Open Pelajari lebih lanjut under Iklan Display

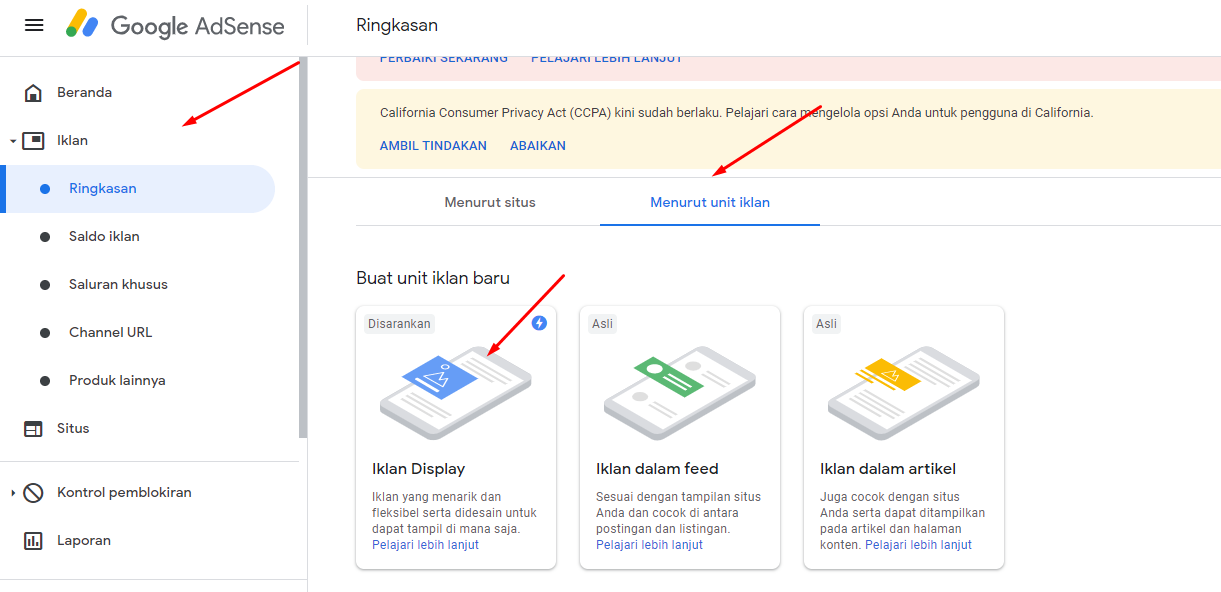coord(425,545)
